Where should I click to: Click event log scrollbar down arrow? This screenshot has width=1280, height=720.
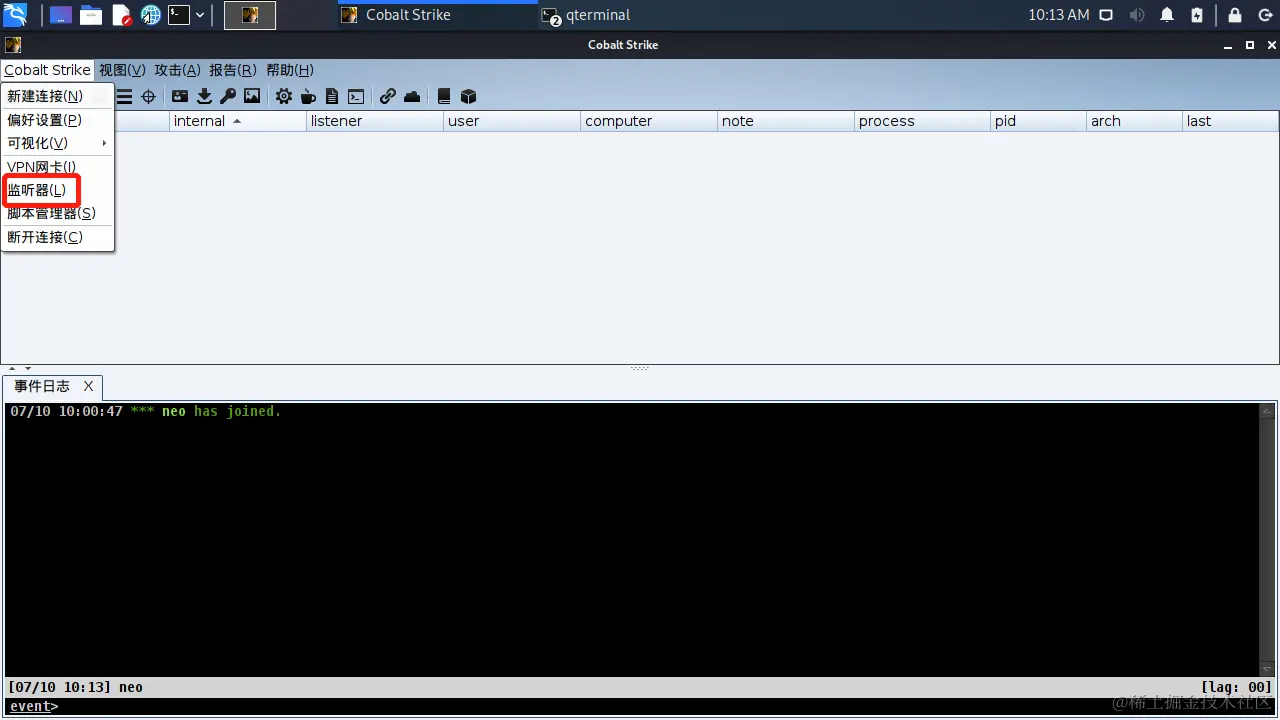coord(1267,669)
